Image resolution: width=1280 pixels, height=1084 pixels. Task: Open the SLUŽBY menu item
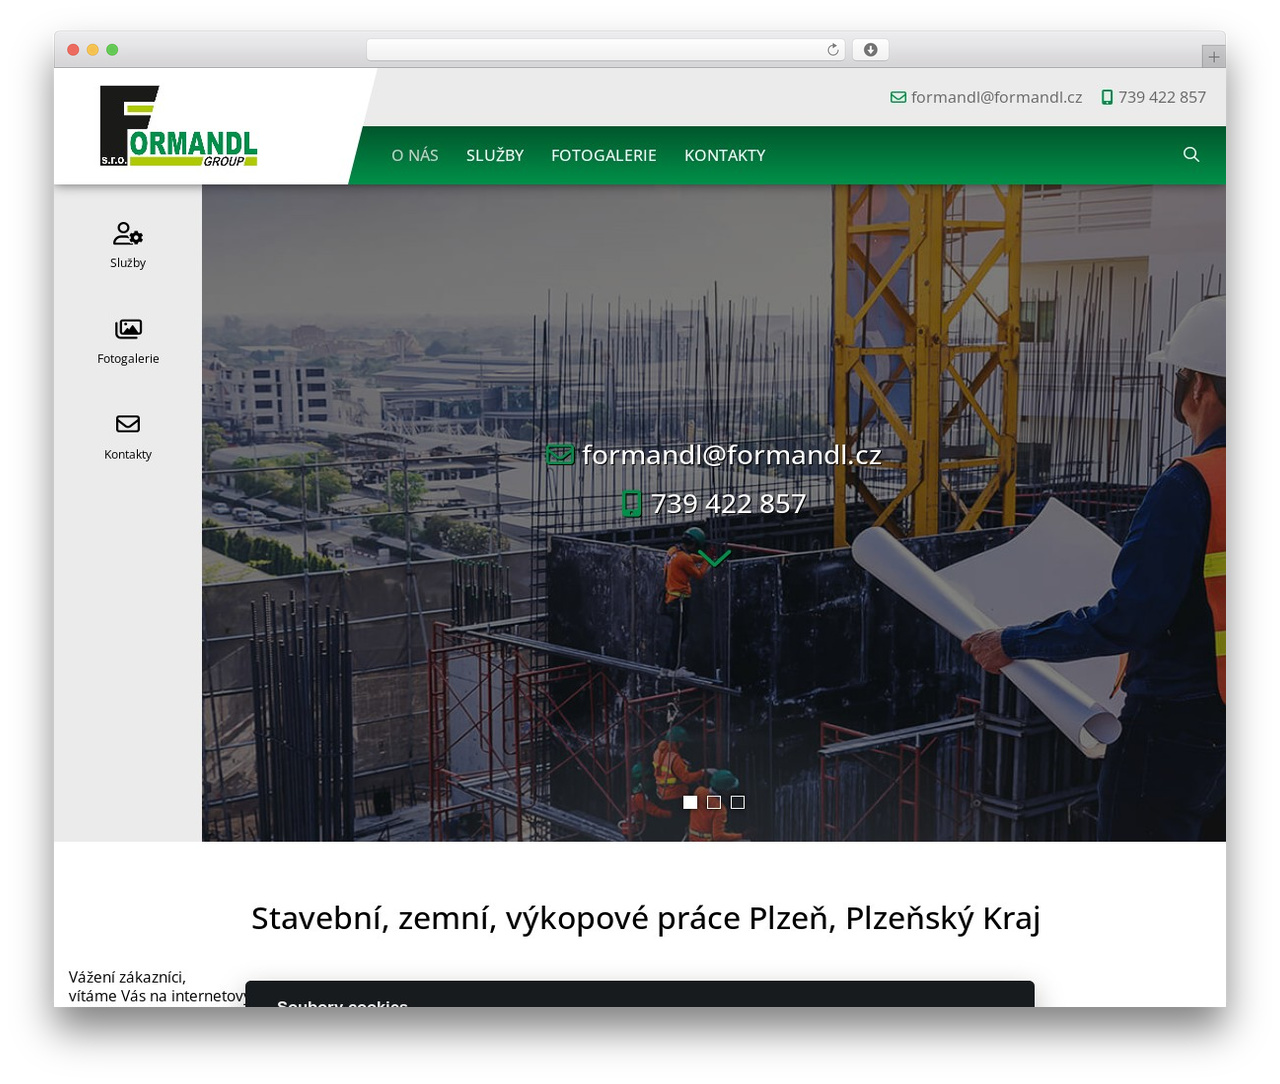[495, 155]
